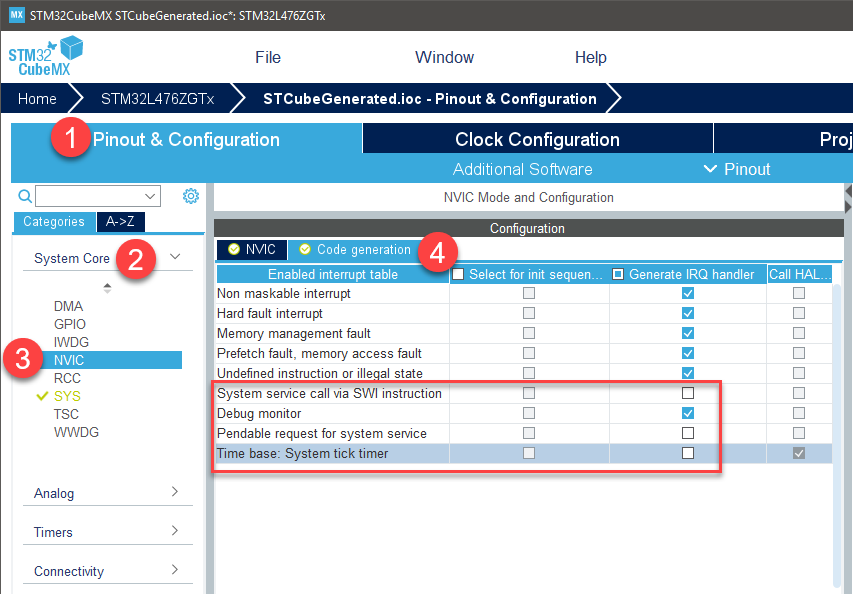The height and width of the screenshot is (594, 853).
Task: Select WWDG in System Core list
Action: point(76,432)
